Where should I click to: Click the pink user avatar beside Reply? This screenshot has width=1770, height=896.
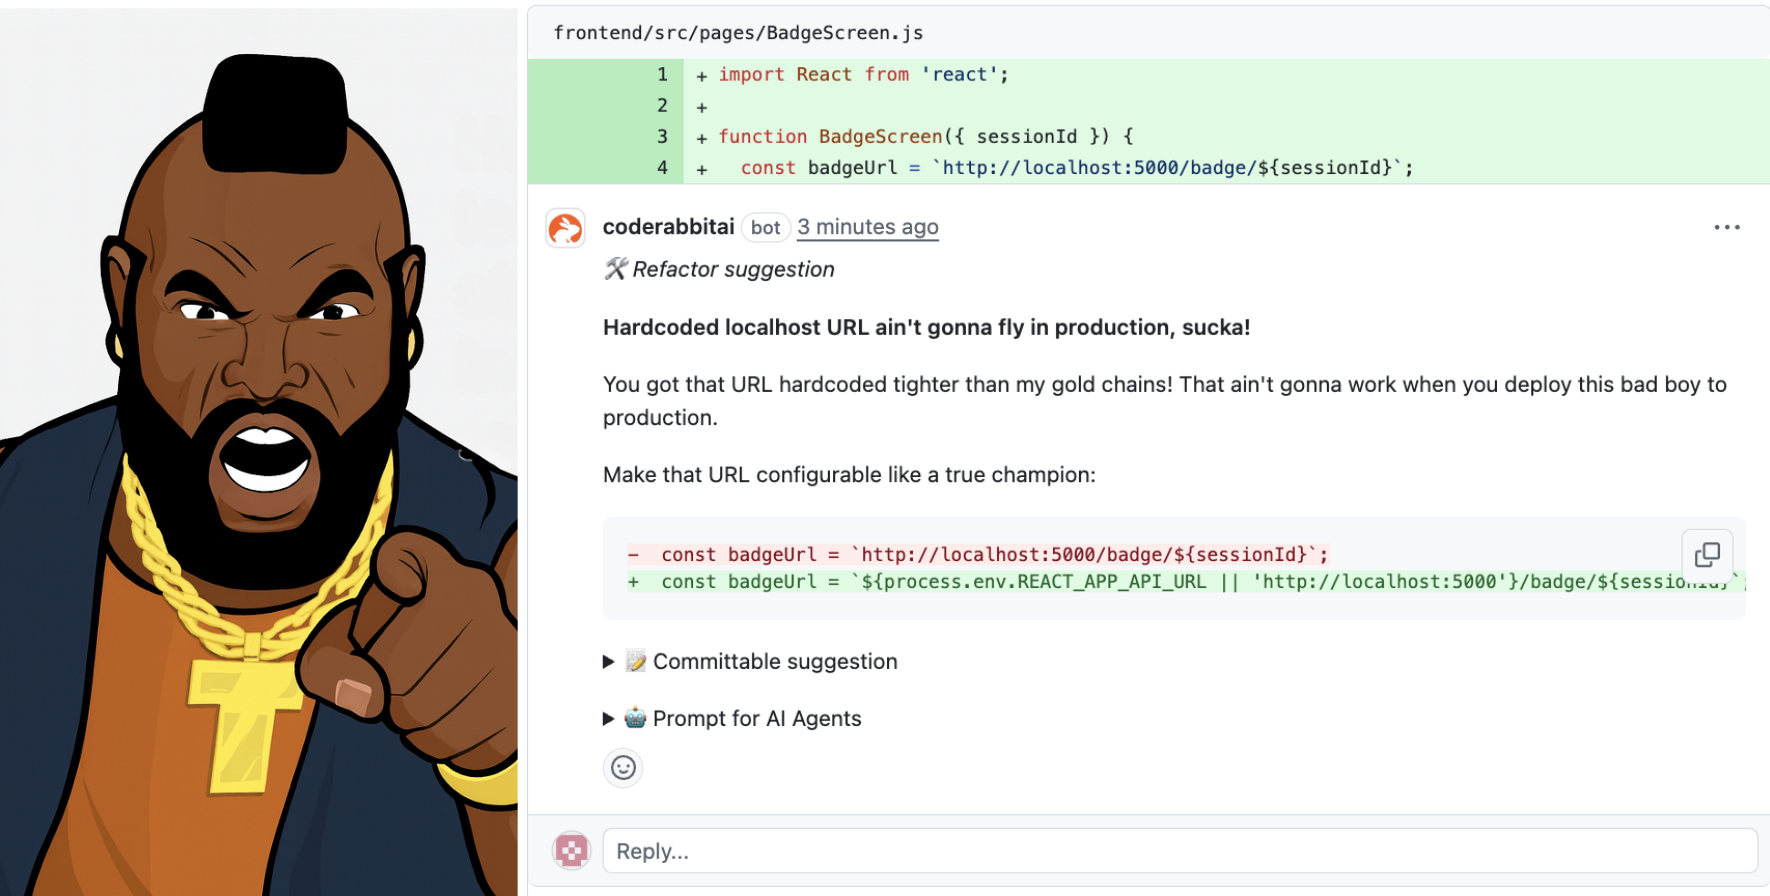click(x=572, y=851)
